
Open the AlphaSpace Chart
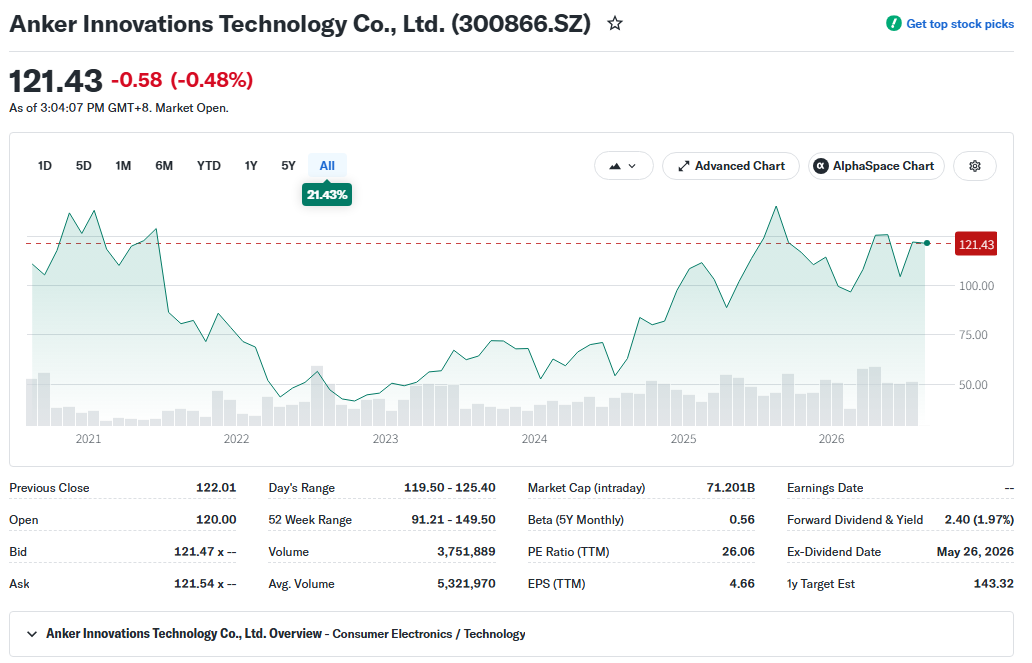[x=876, y=166]
